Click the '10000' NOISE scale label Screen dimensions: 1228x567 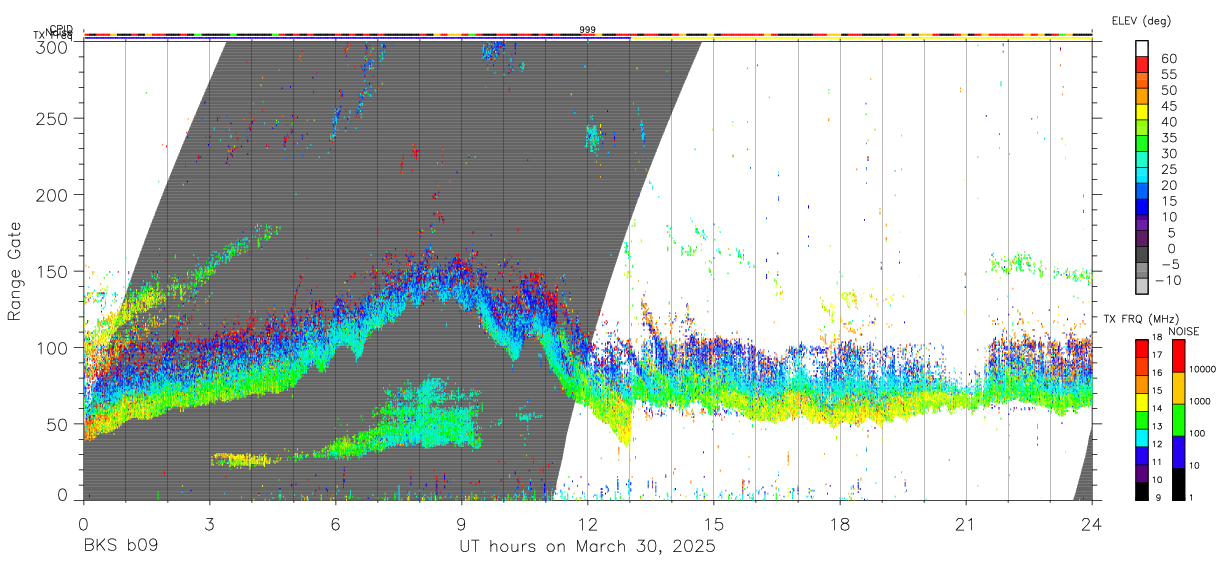1205,369
